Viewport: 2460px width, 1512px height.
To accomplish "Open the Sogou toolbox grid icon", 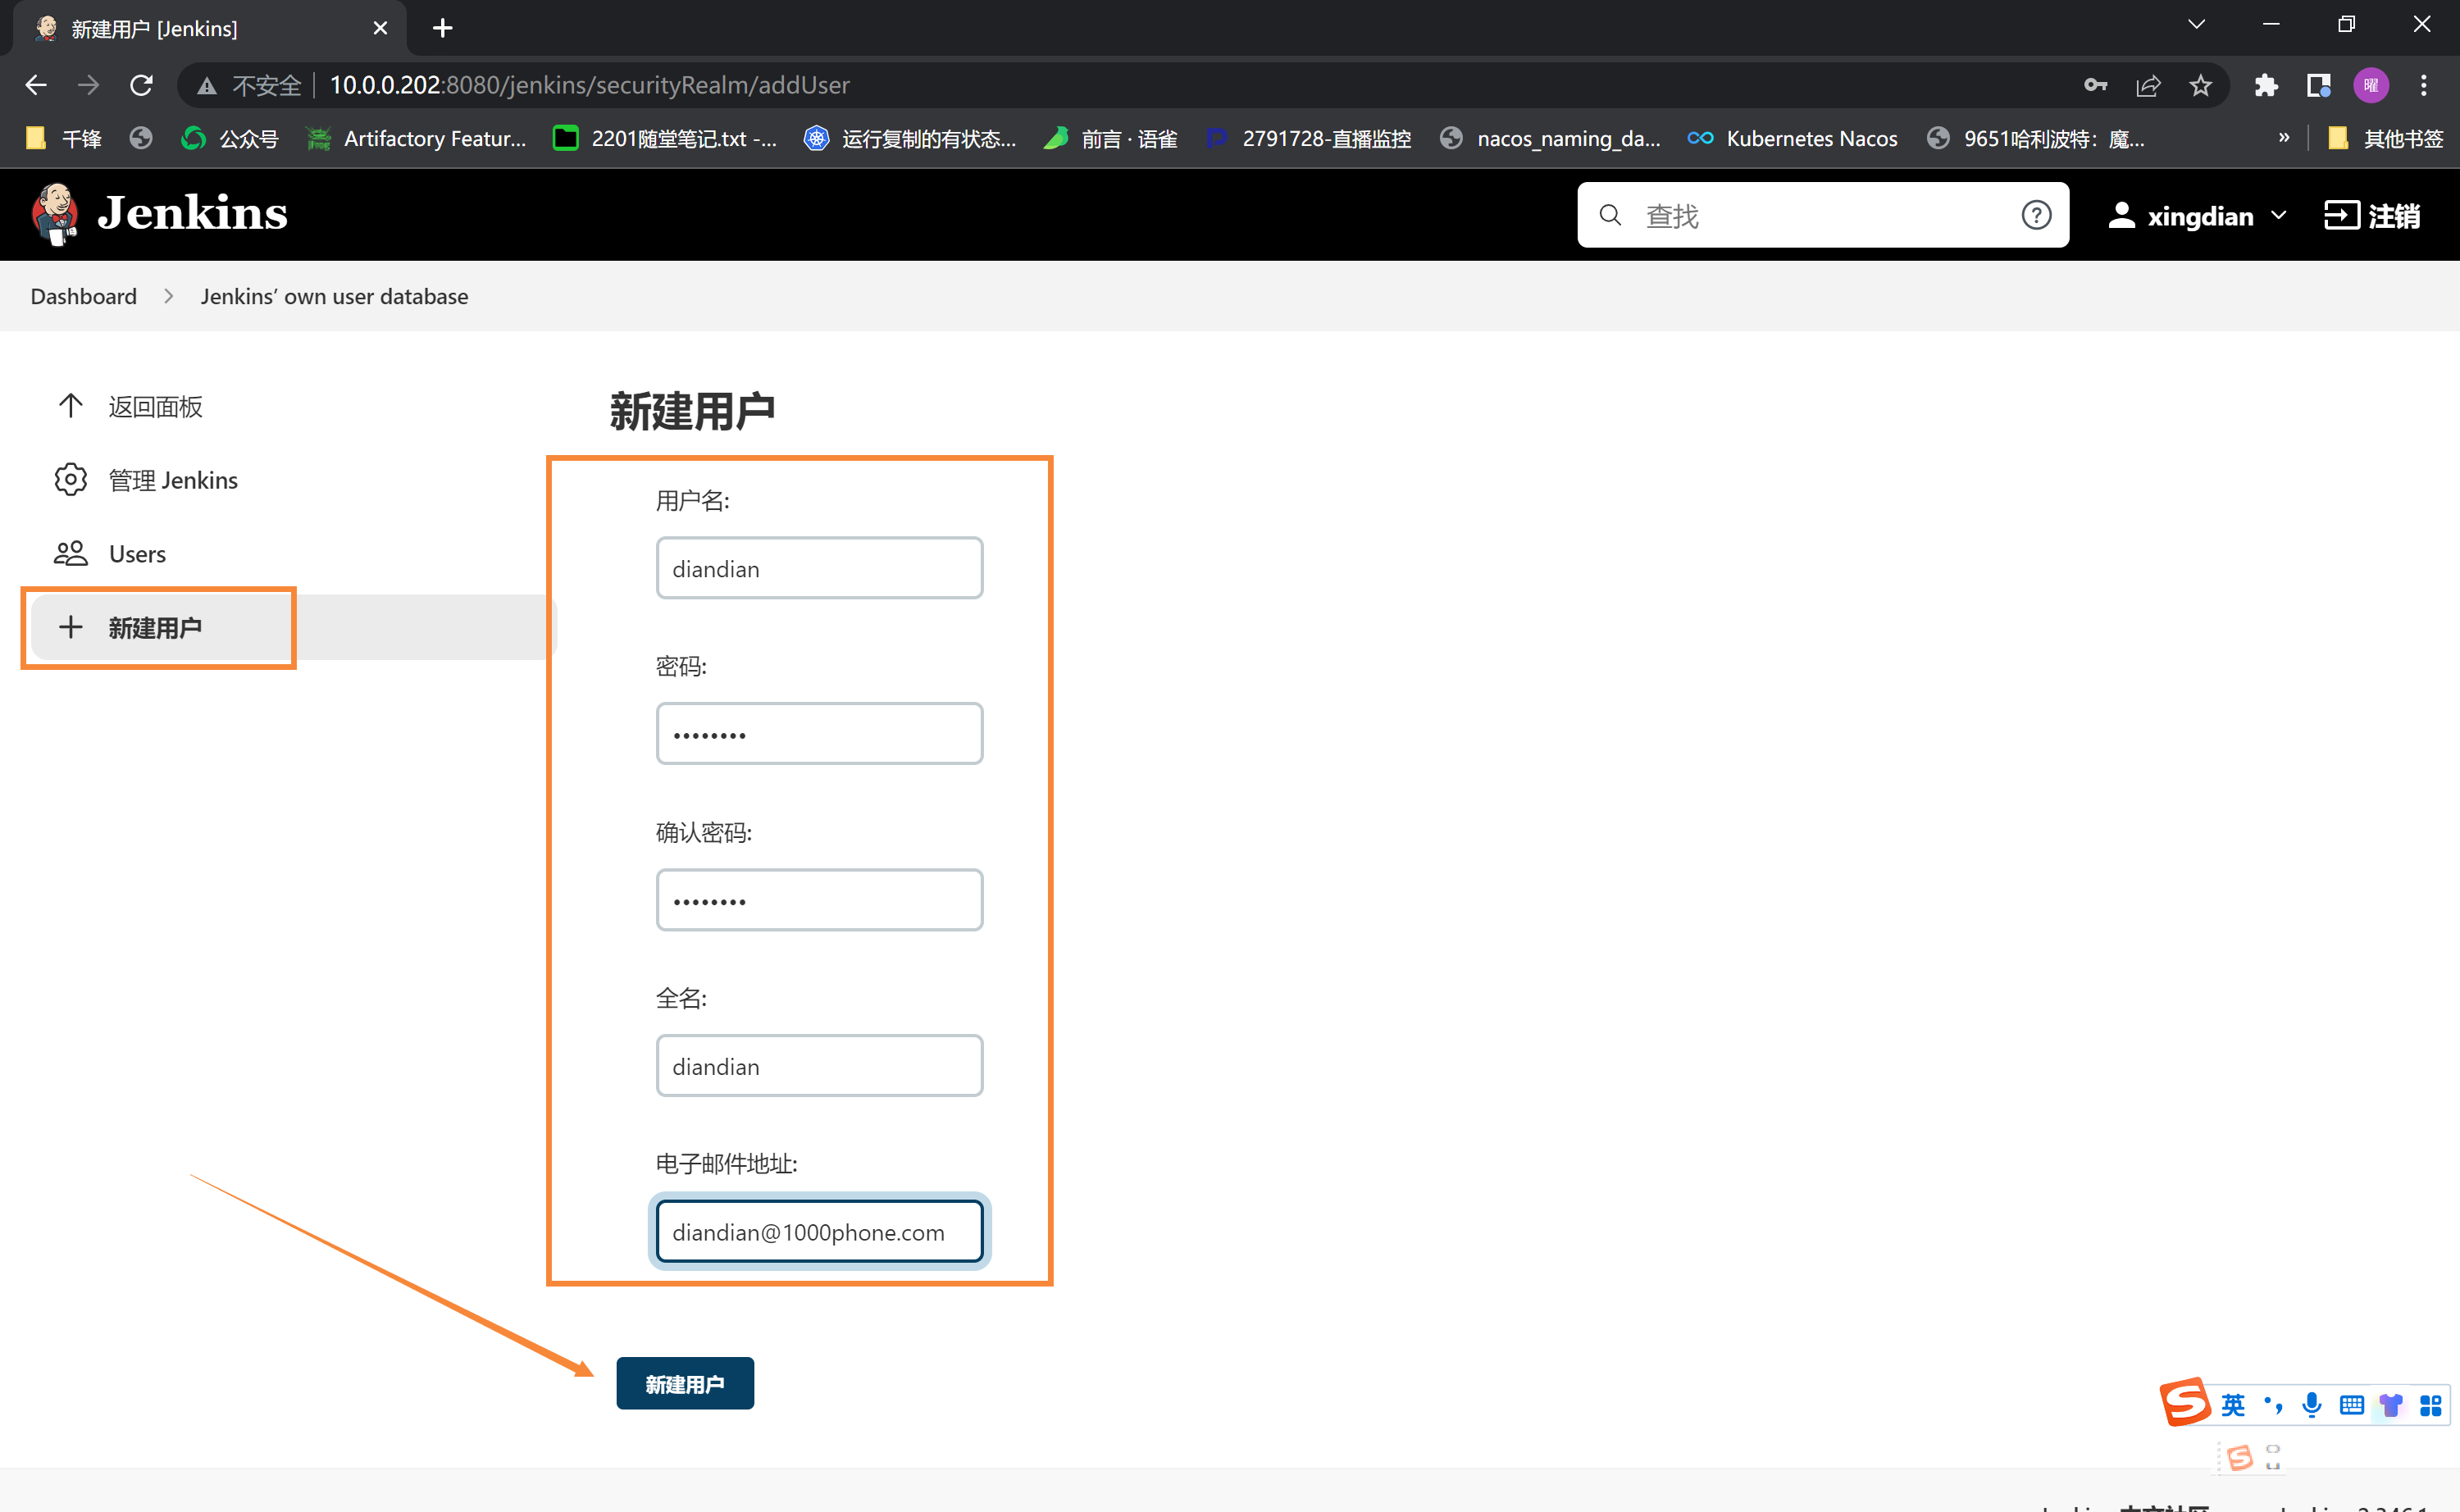I will point(2430,1405).
